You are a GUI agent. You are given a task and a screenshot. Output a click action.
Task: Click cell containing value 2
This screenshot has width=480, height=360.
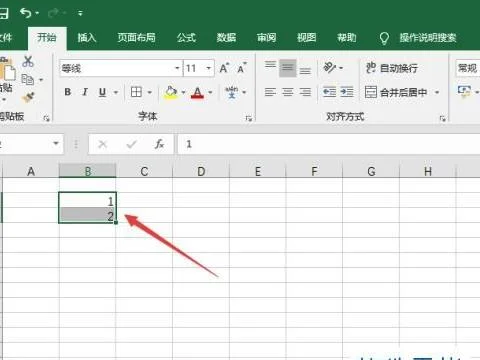pyautogui.click(x=87, y=215)
